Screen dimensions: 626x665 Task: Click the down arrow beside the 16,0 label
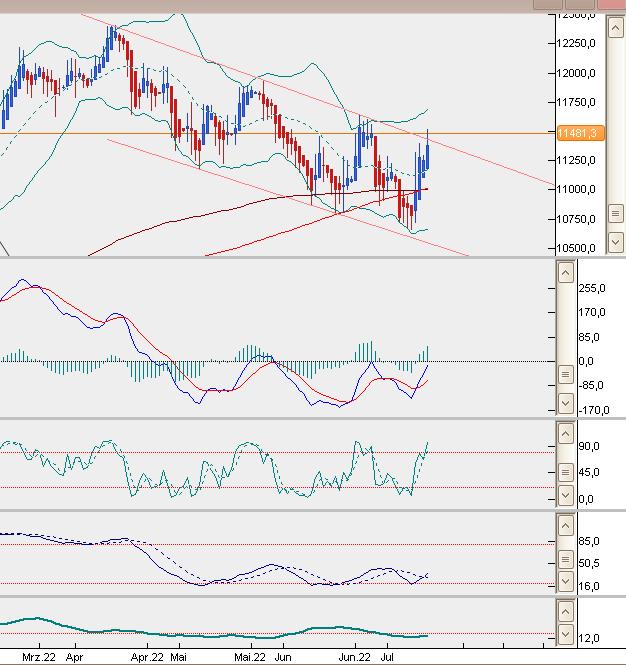565,582
